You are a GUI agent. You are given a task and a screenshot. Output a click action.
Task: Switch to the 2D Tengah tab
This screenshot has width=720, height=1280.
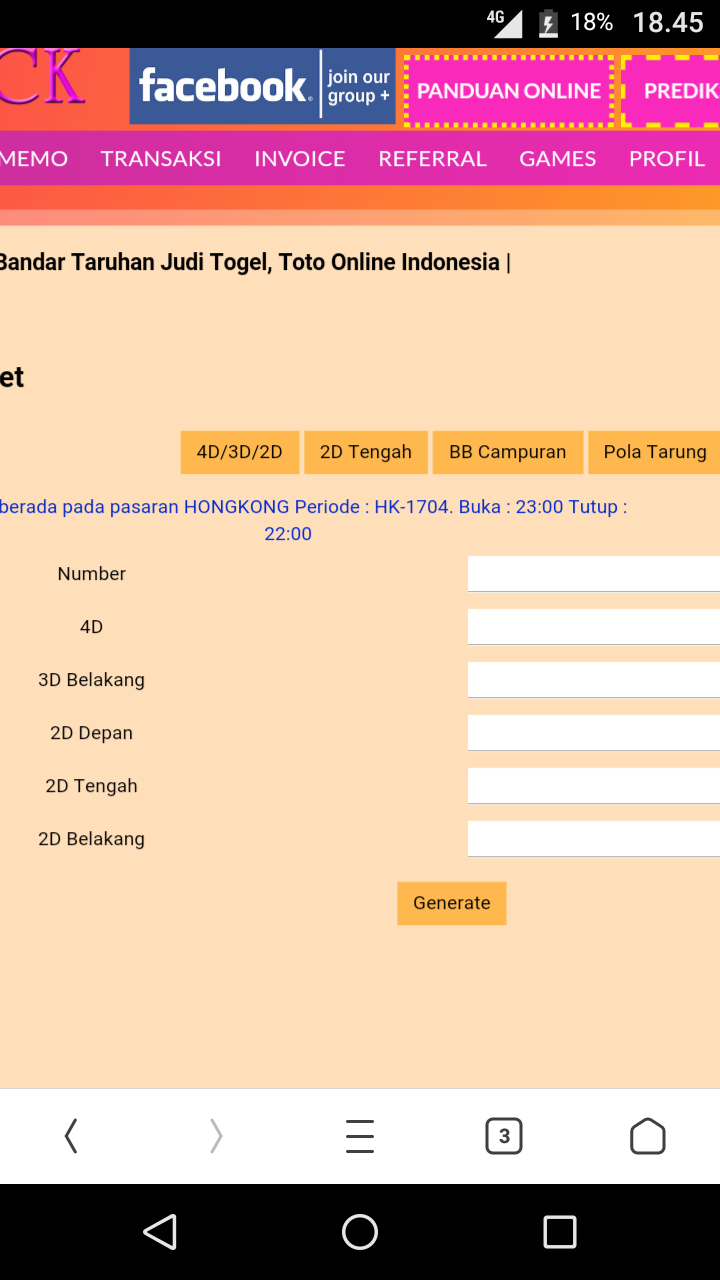point(366,452)
